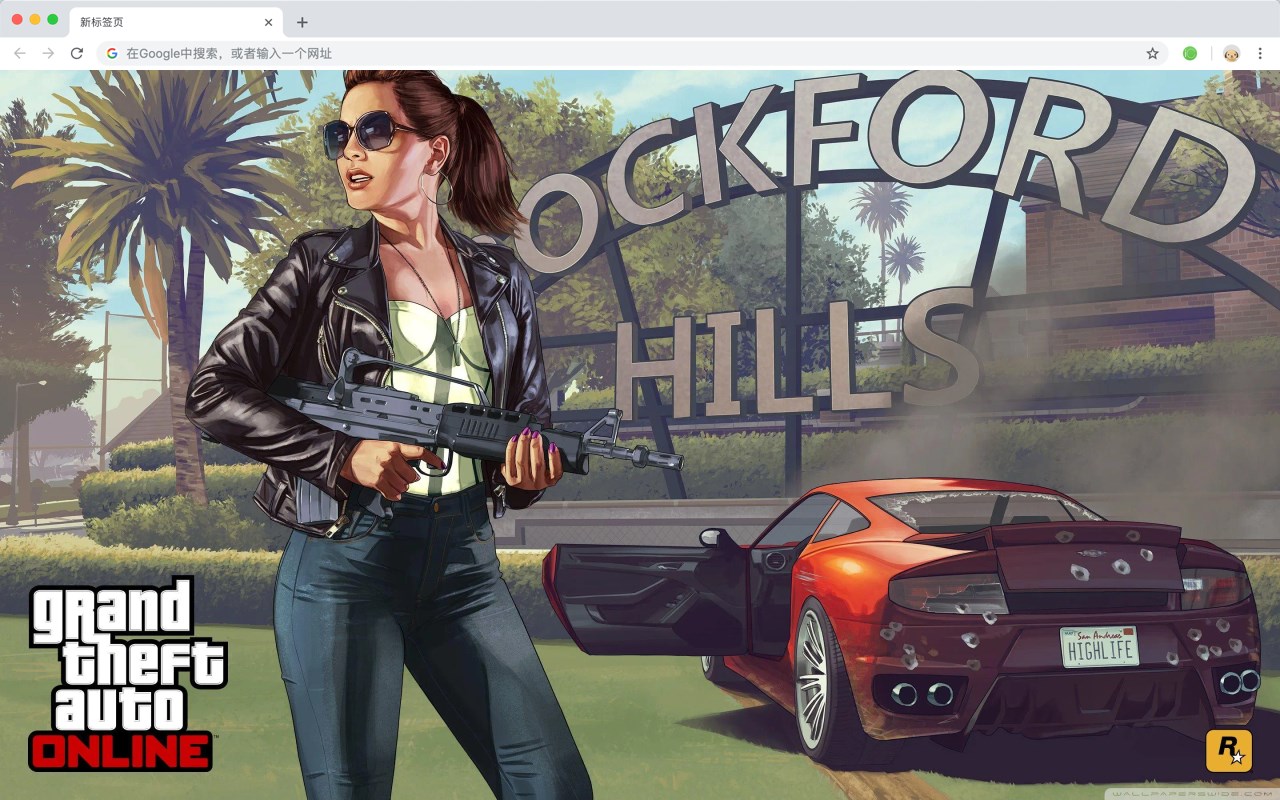Viewport: 1280px width, 800px height.
Task: Click the yellow minimize window button
Action: tap(35, 19)
